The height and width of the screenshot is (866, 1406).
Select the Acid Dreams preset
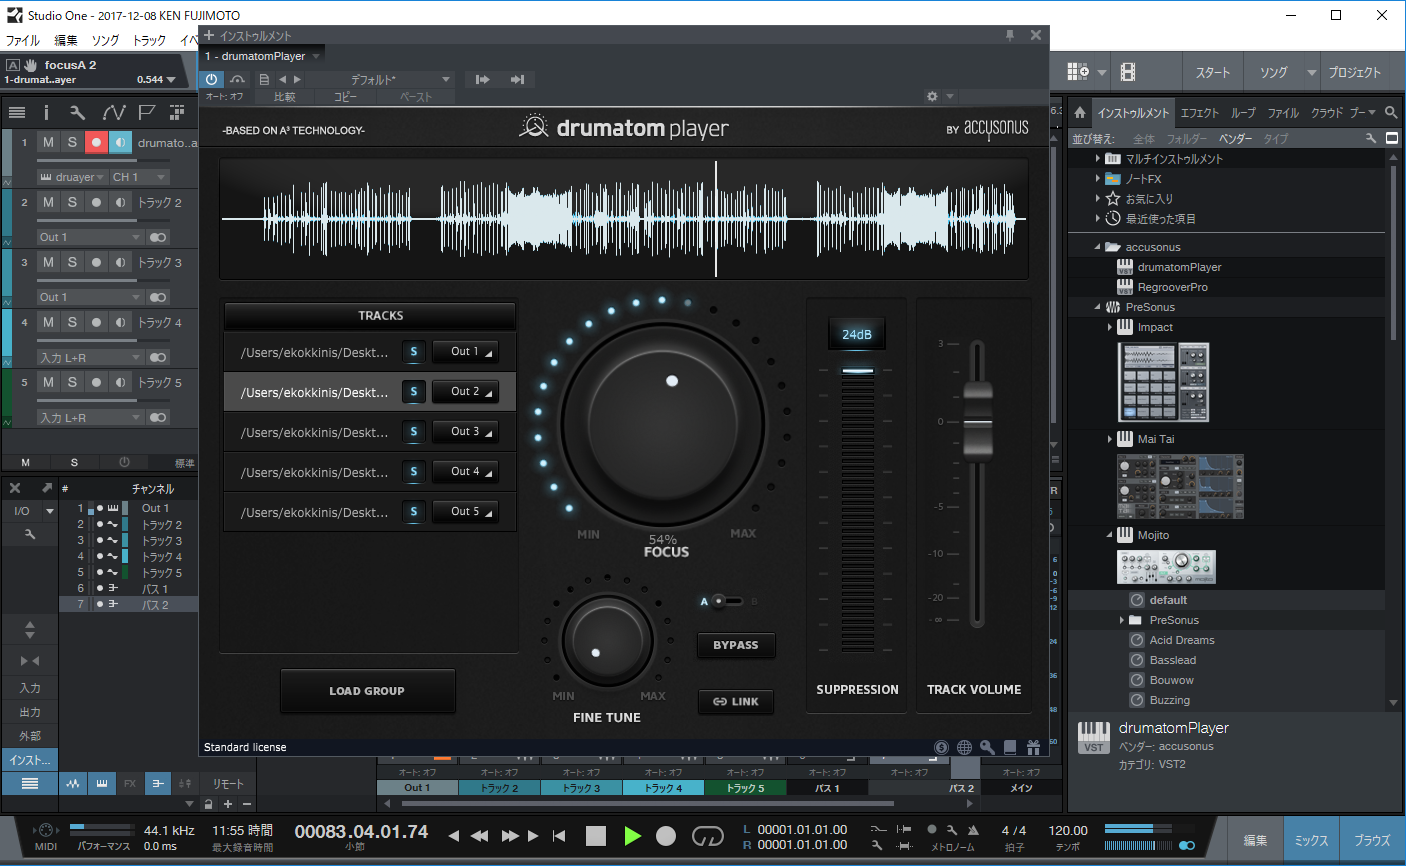click(1182, 640)
